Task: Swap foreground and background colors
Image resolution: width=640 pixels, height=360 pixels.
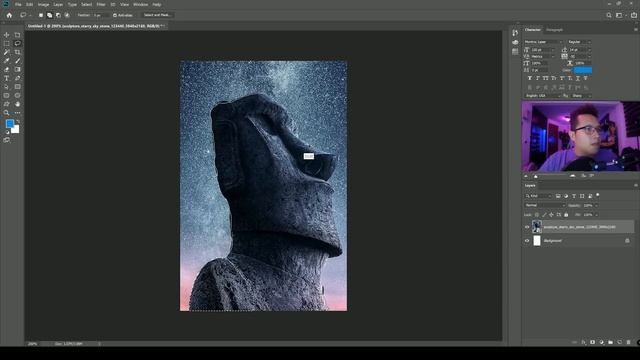Action: [x=18, y=121]
